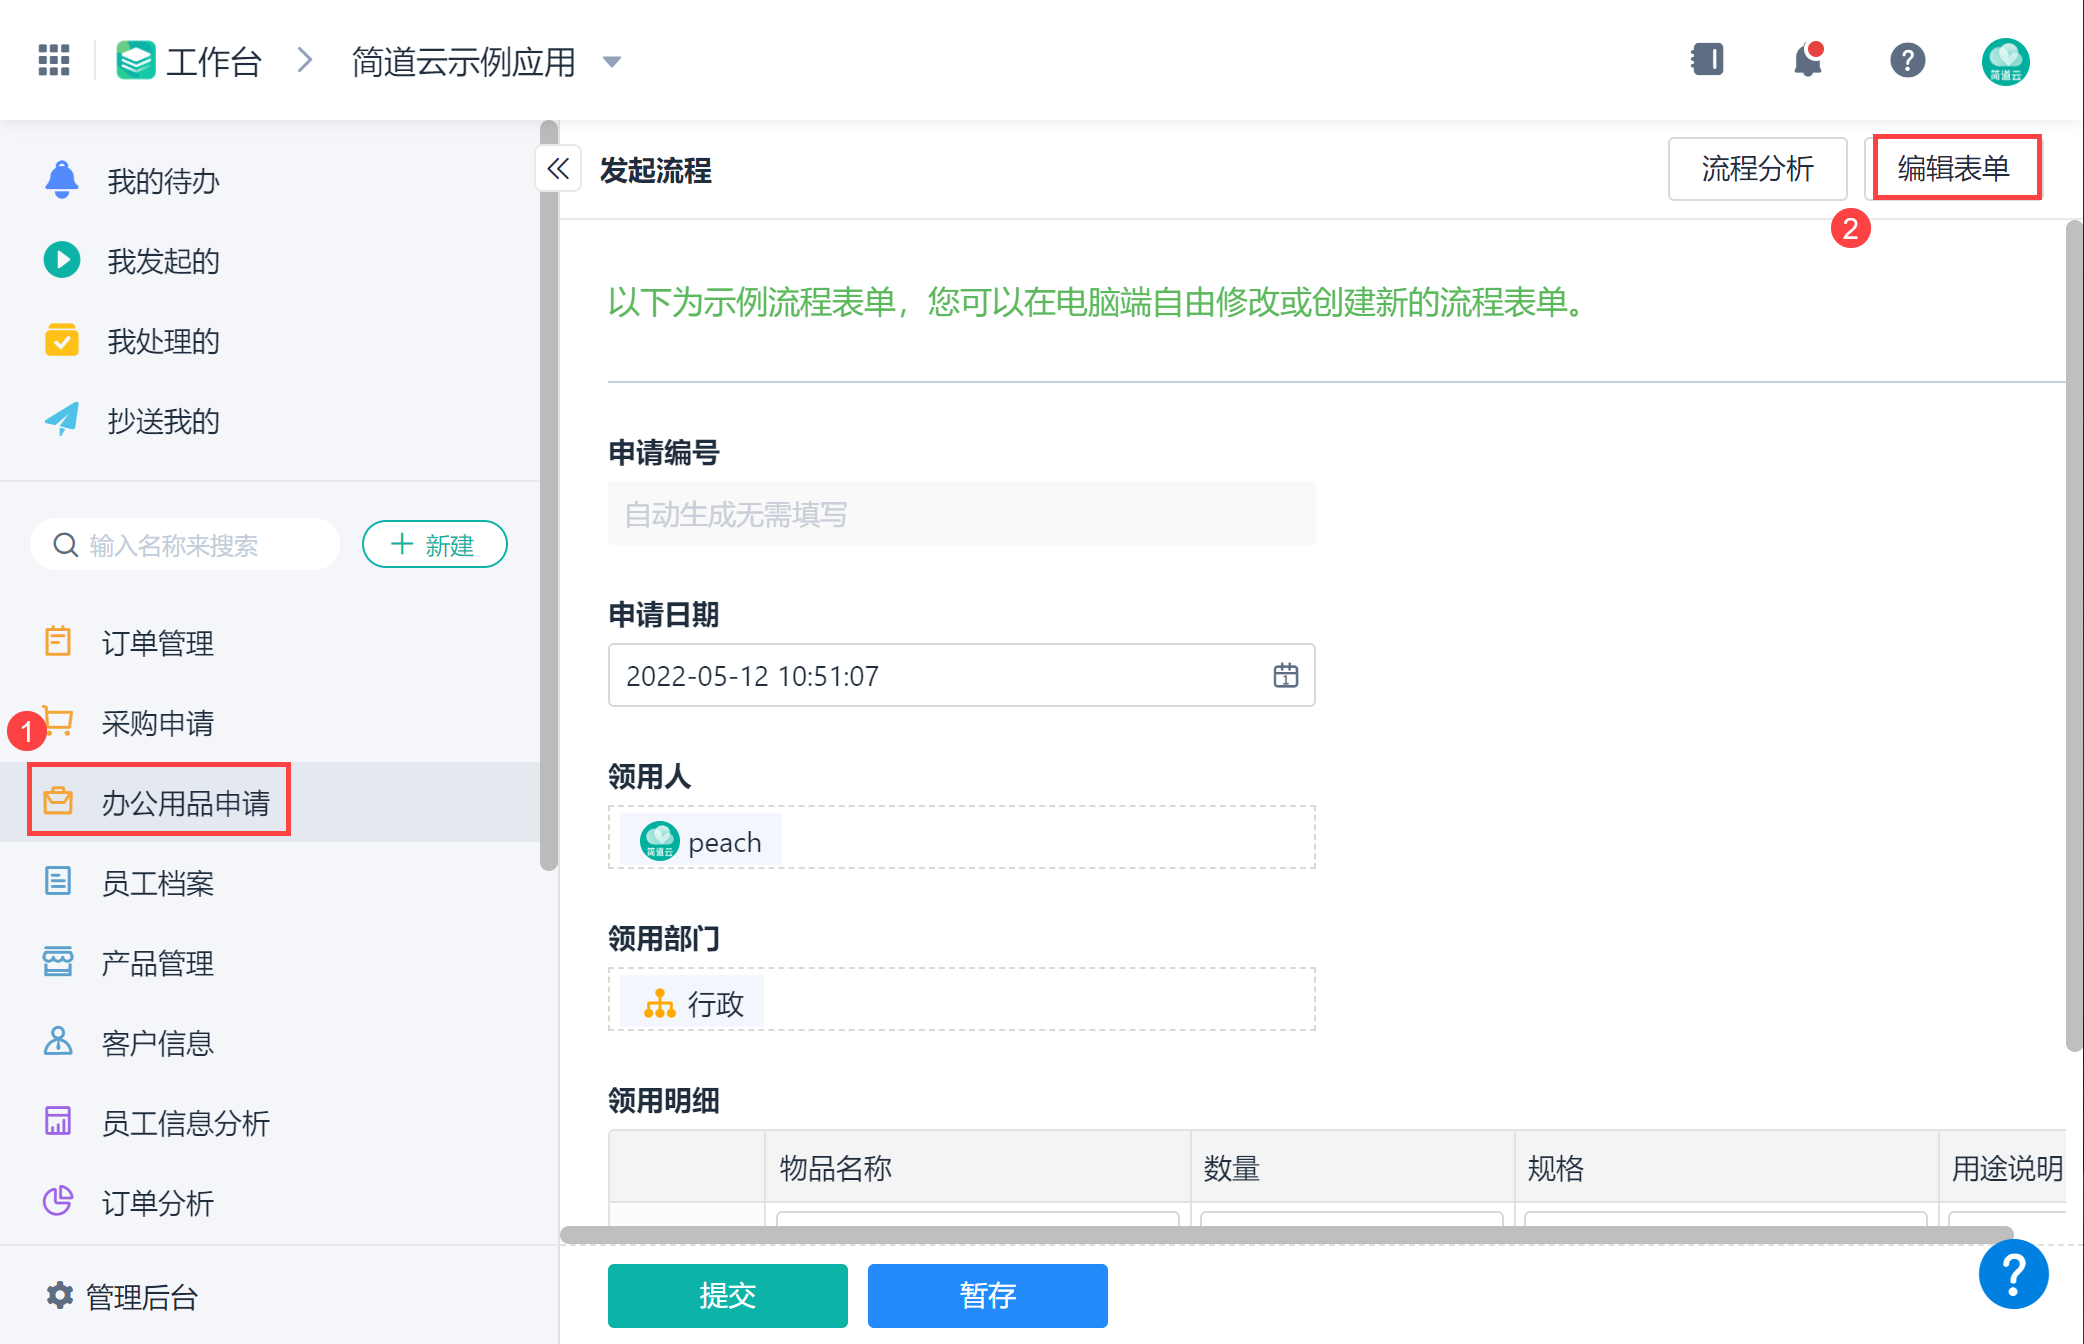Screen dimensions: 2084x1344
Task: Collapse the sidebar with double-arrow button
Action: [x=558, y=169]
